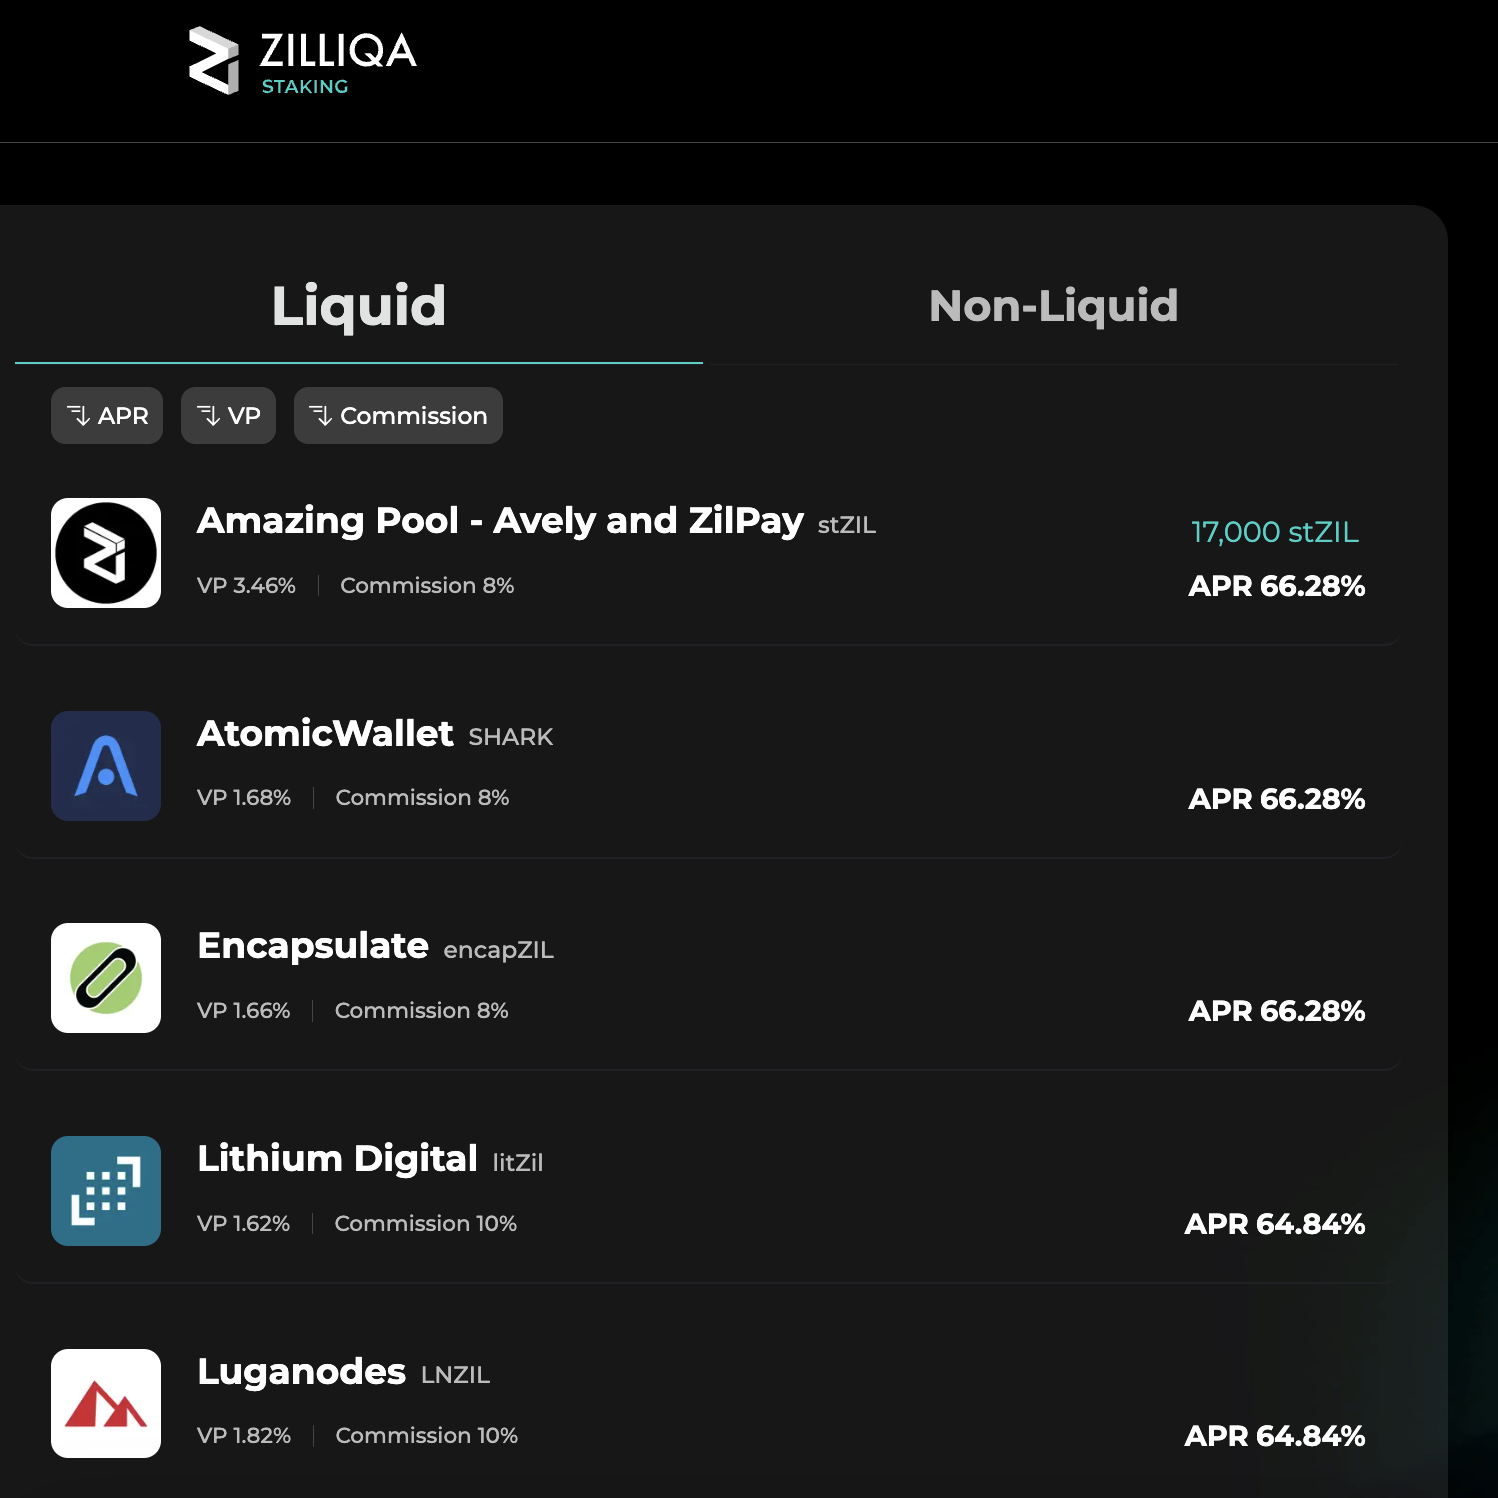The height and width of the screenshot is (1498, 1498).
Task: Open the 17,000 stZIL staked amount
Action: coord(1274,533)
